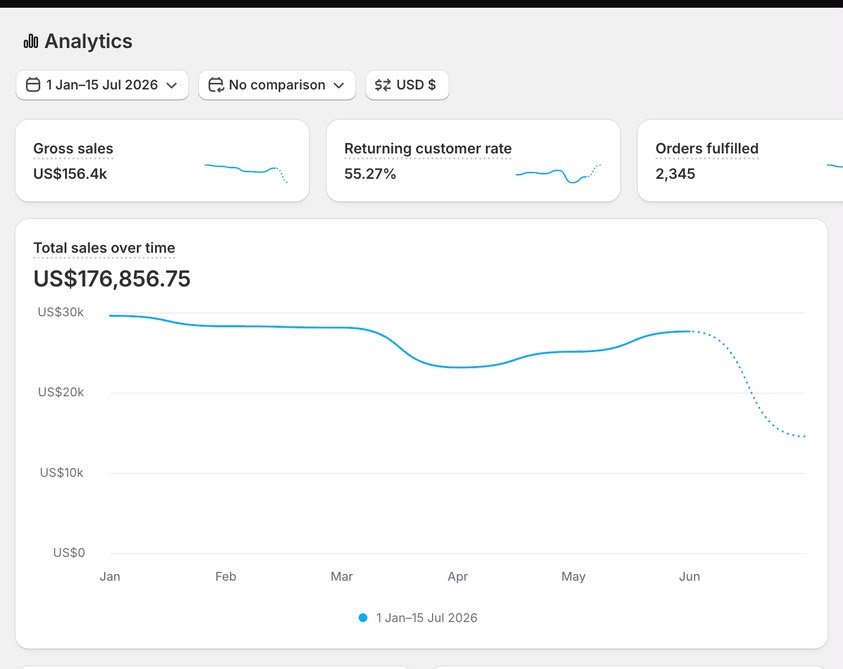Click the Gross sales sparkline

coord(246,173)
